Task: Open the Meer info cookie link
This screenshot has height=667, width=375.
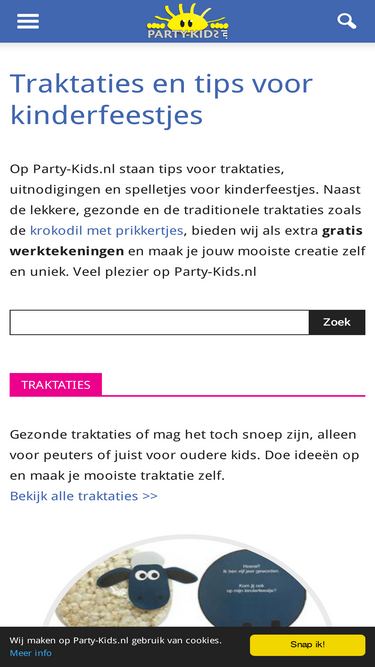Action: click(x=31, y=653)
